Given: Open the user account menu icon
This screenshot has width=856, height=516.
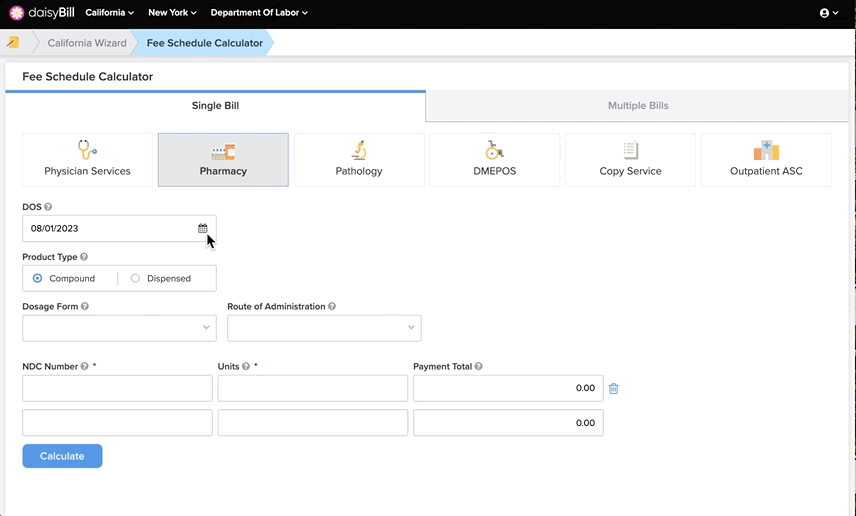Looking at the screenshot, I should coord(829,13).
